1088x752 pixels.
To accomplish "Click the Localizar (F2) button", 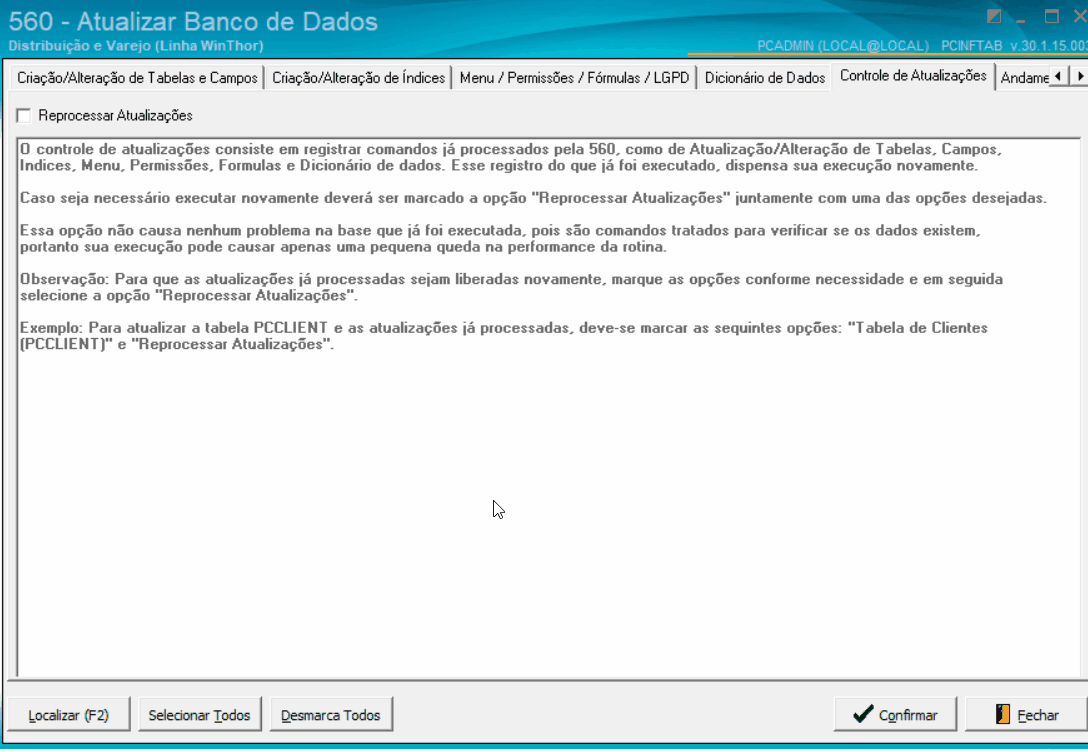I will coord(69,715).
